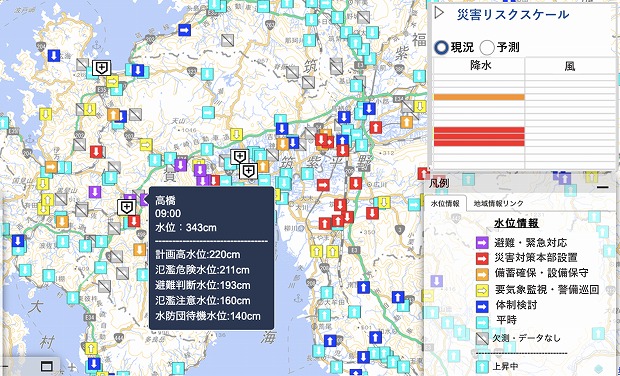620x376 pixels.
Task: Click the 高橋 water level tooltip
Action: pos(212,258)
